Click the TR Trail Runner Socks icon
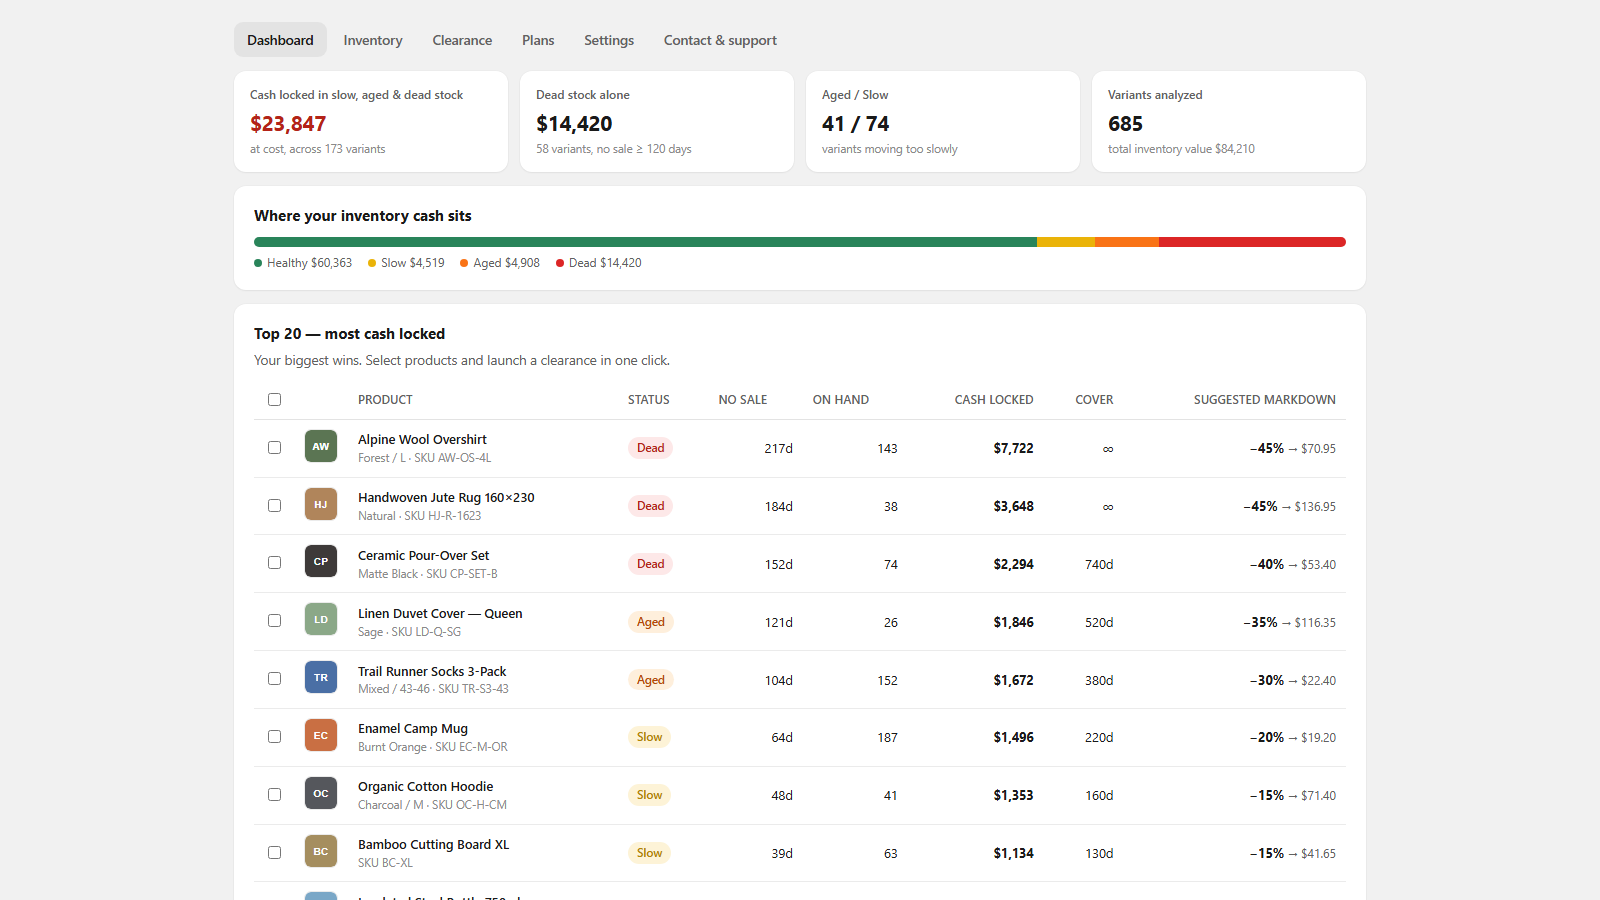The width and height of the screenshot is (1600, 900). click(320, 678)
